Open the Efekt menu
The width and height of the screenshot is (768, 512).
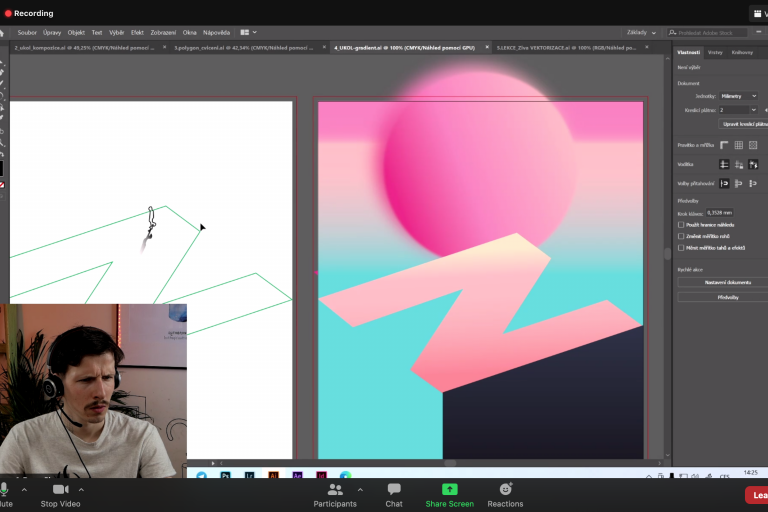(137, 32)
